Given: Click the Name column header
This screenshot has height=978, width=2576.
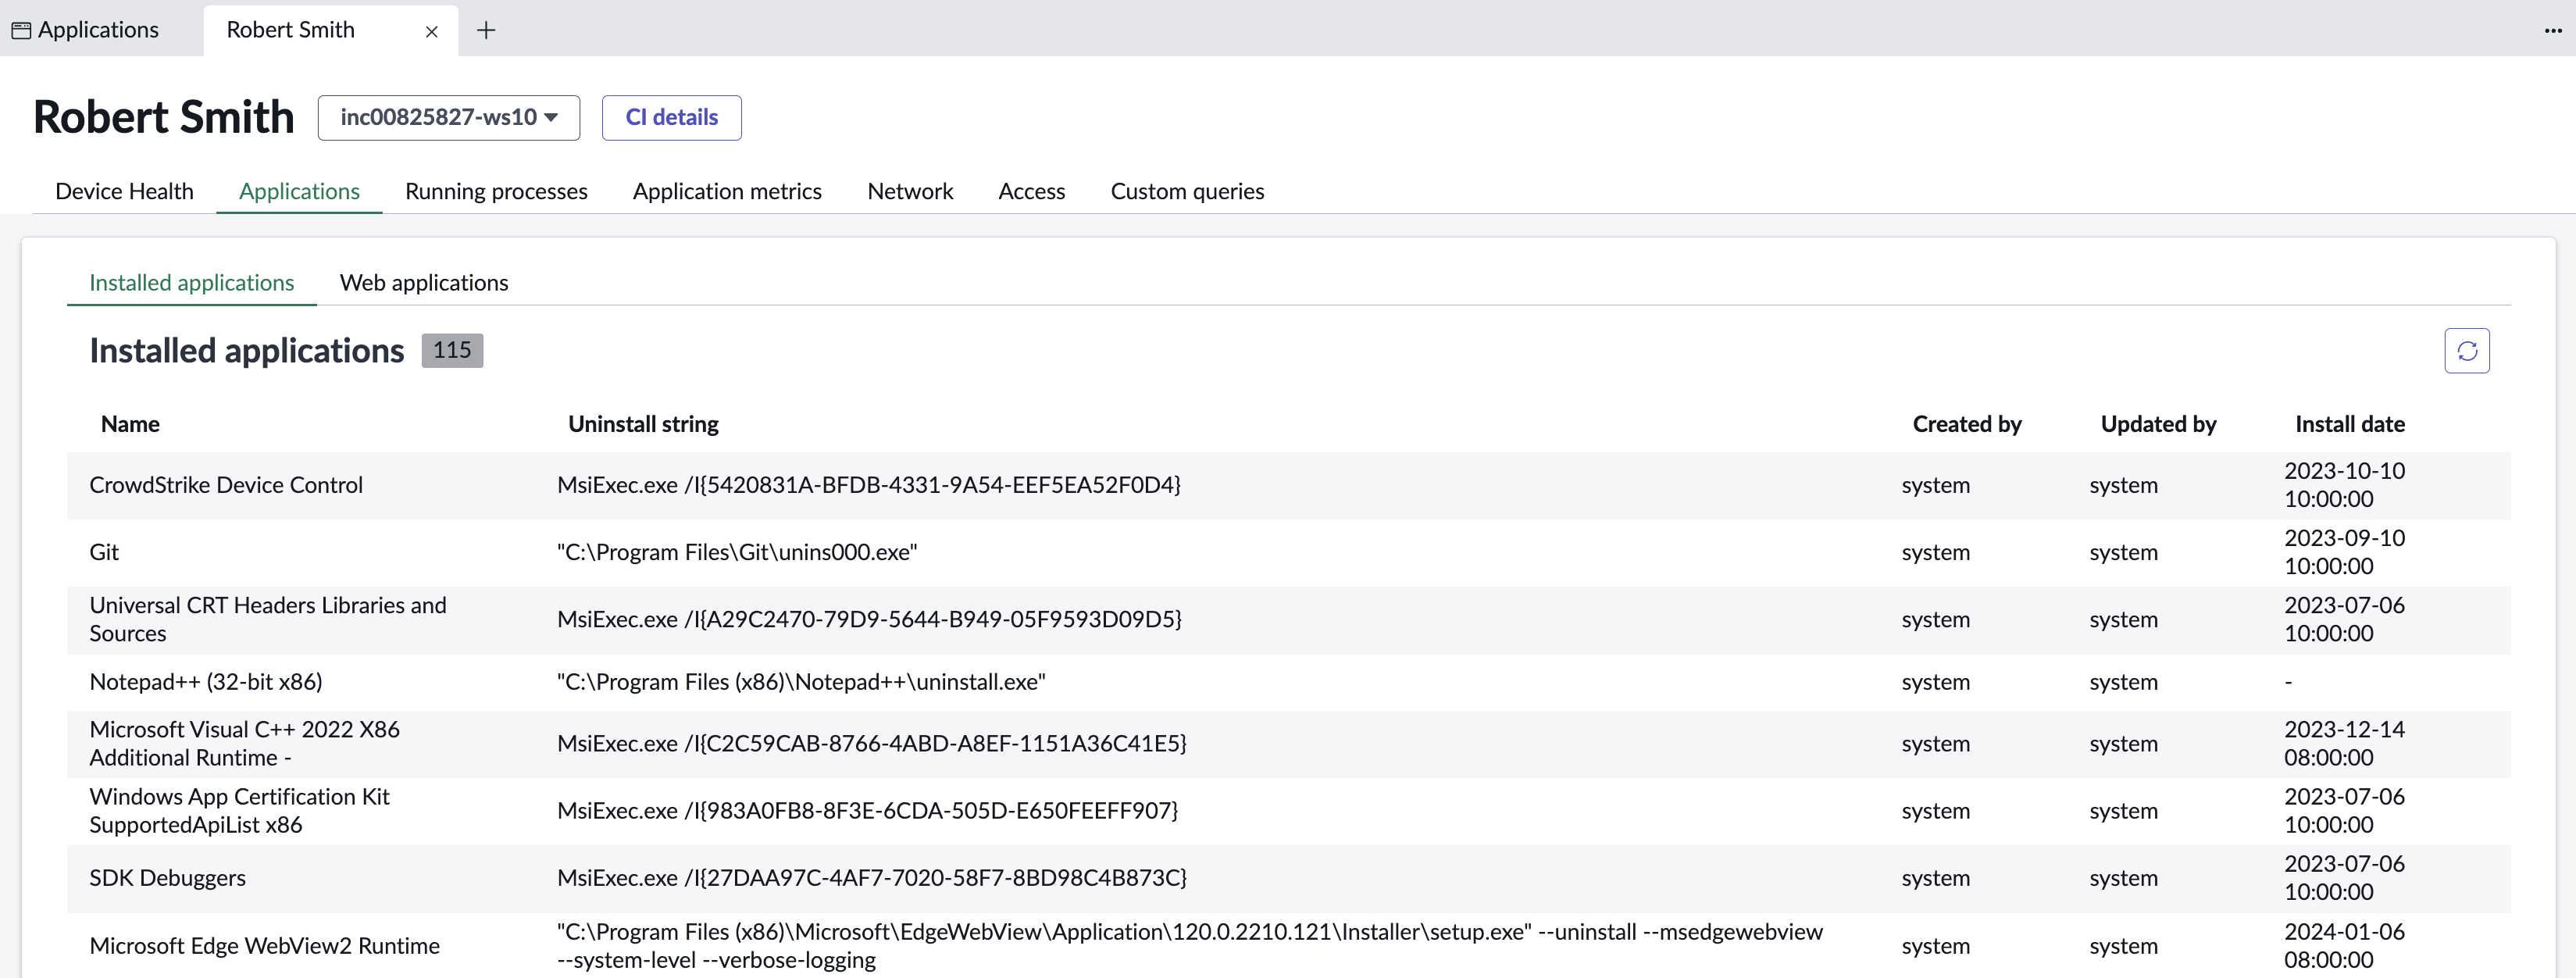Looking at the screenshot, I should point(130,424).
